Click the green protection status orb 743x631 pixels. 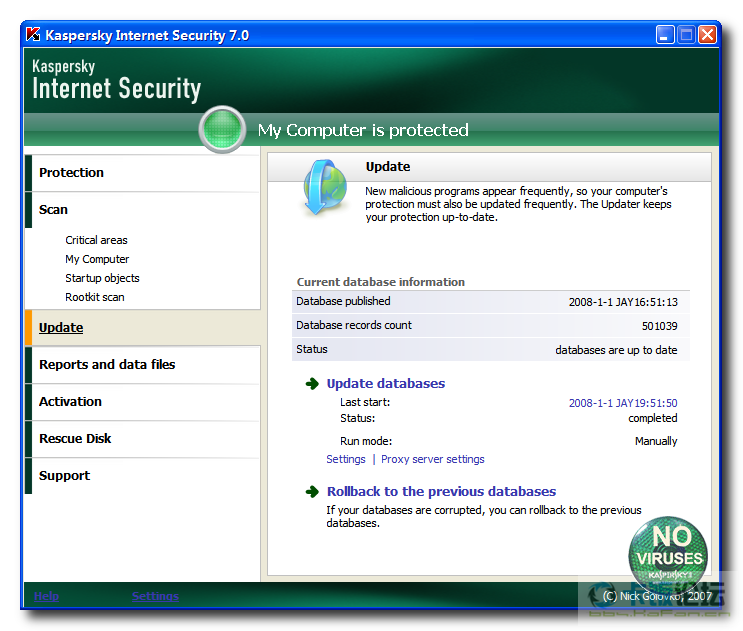pos(222,129)
